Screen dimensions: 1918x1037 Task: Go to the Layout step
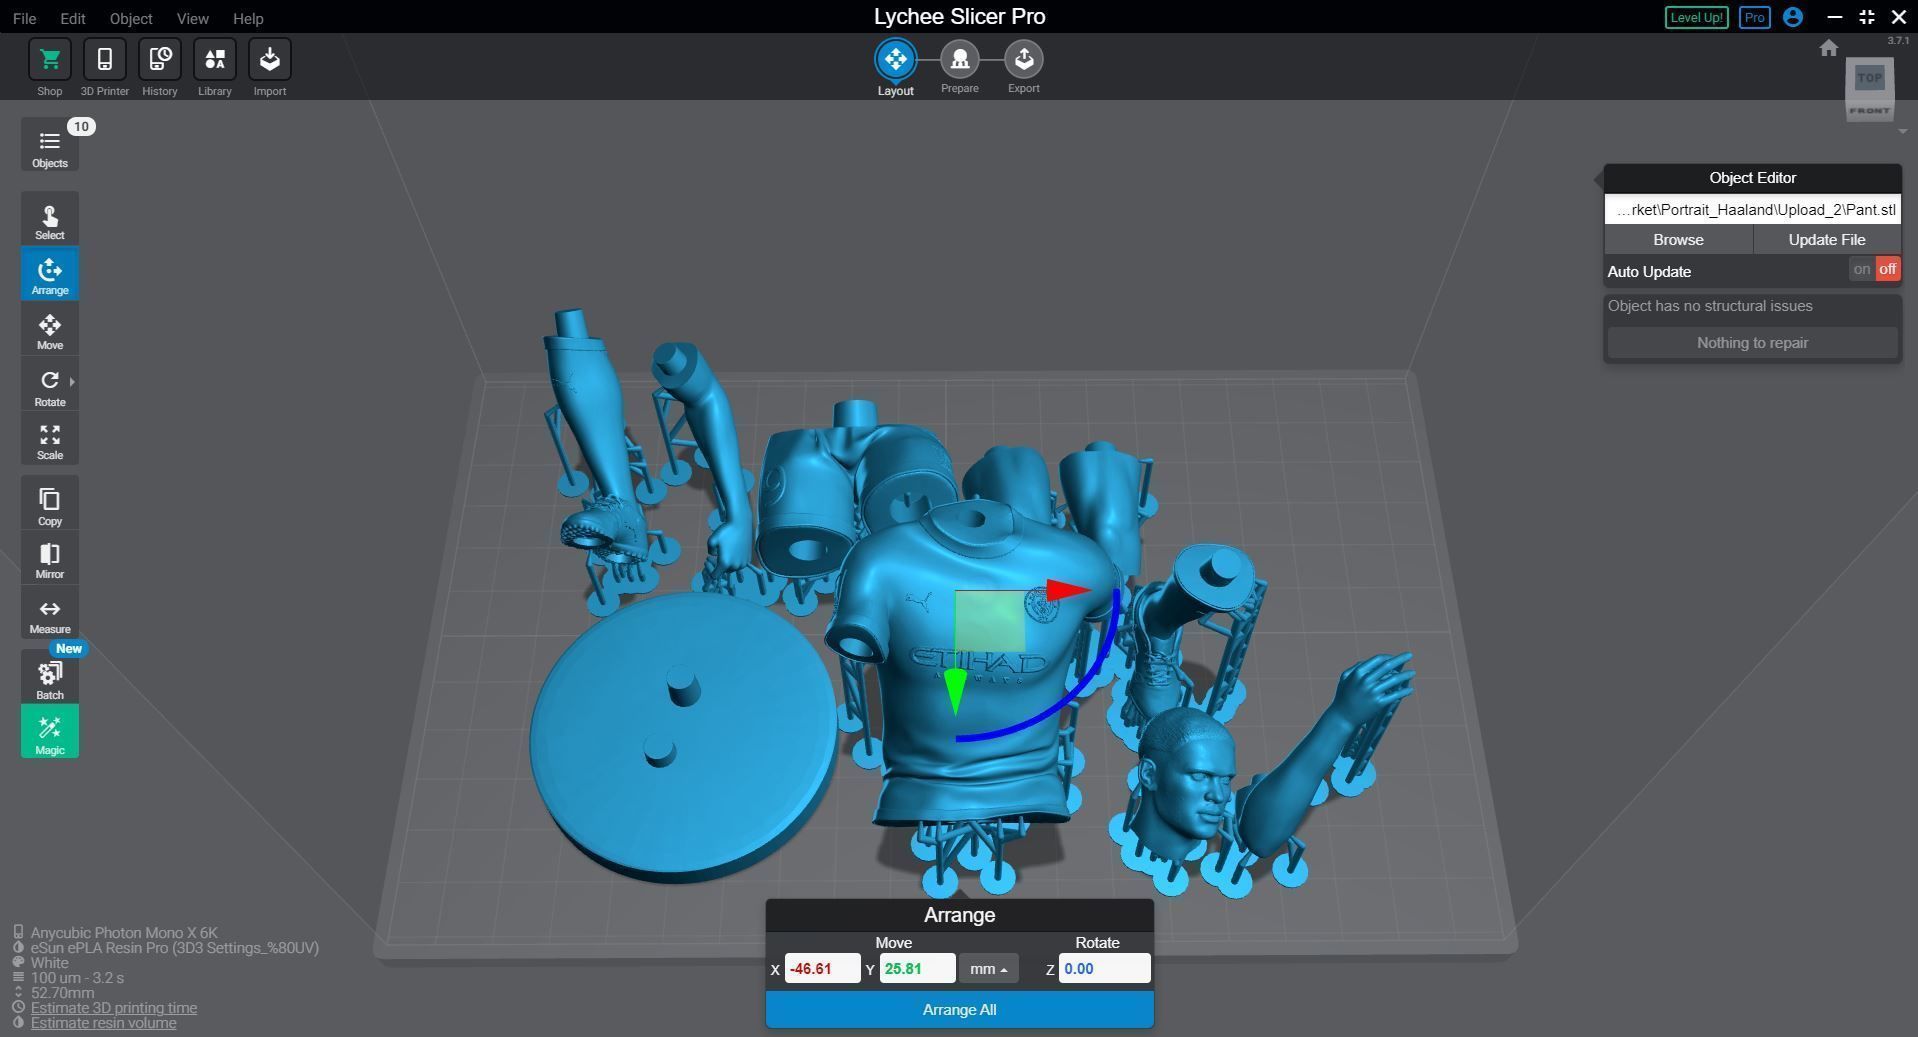pos(895,60)
